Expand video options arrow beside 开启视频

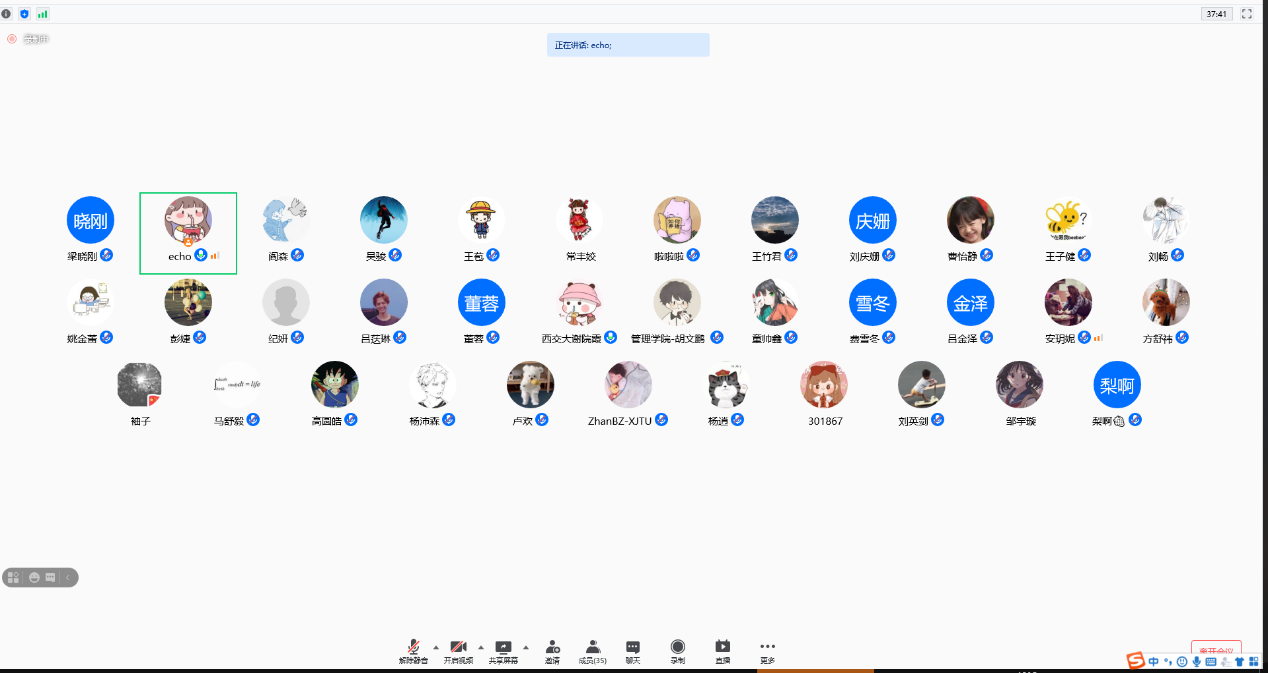(481, 646)
